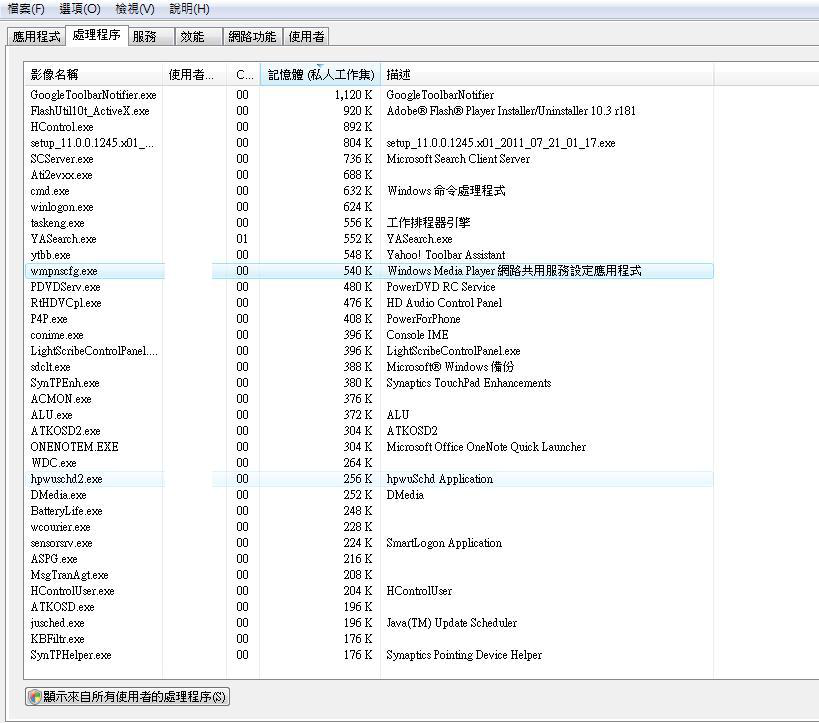
Task: Switch to the 服務 tab
Action: tap(145, 37)
